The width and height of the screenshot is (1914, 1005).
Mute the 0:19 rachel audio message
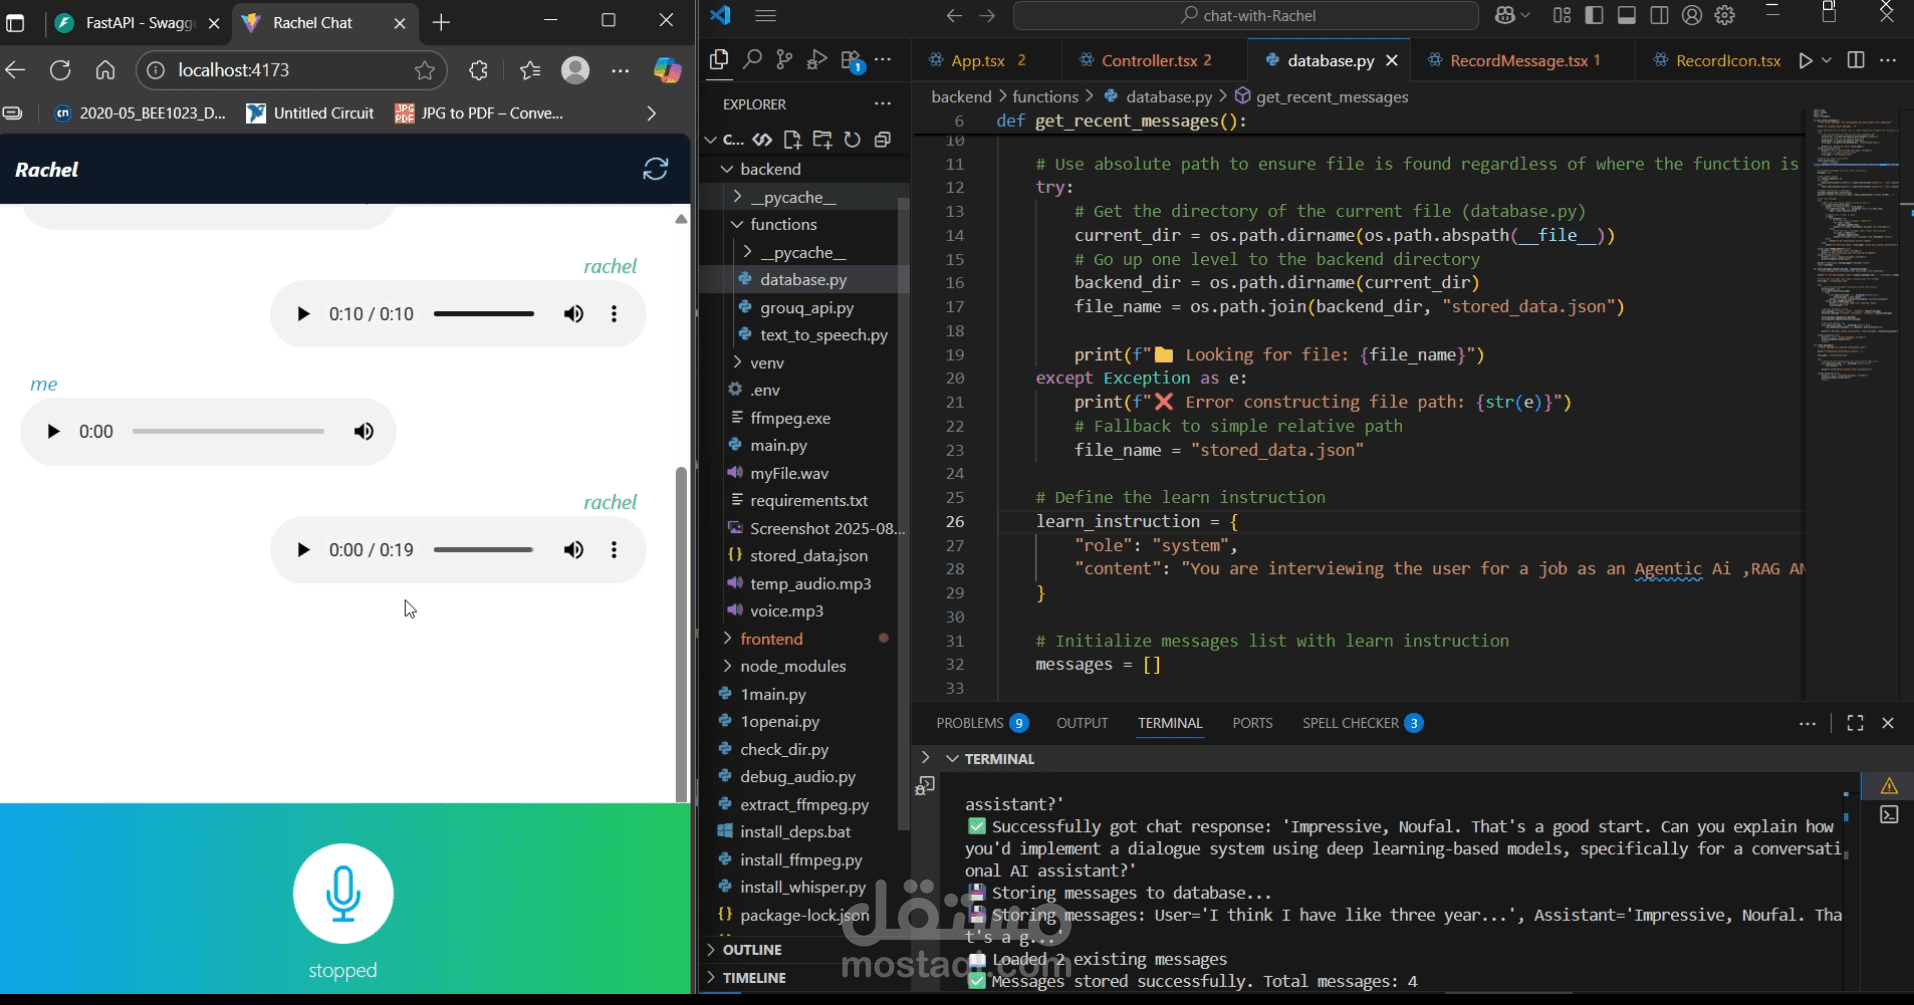coord(573,550)
